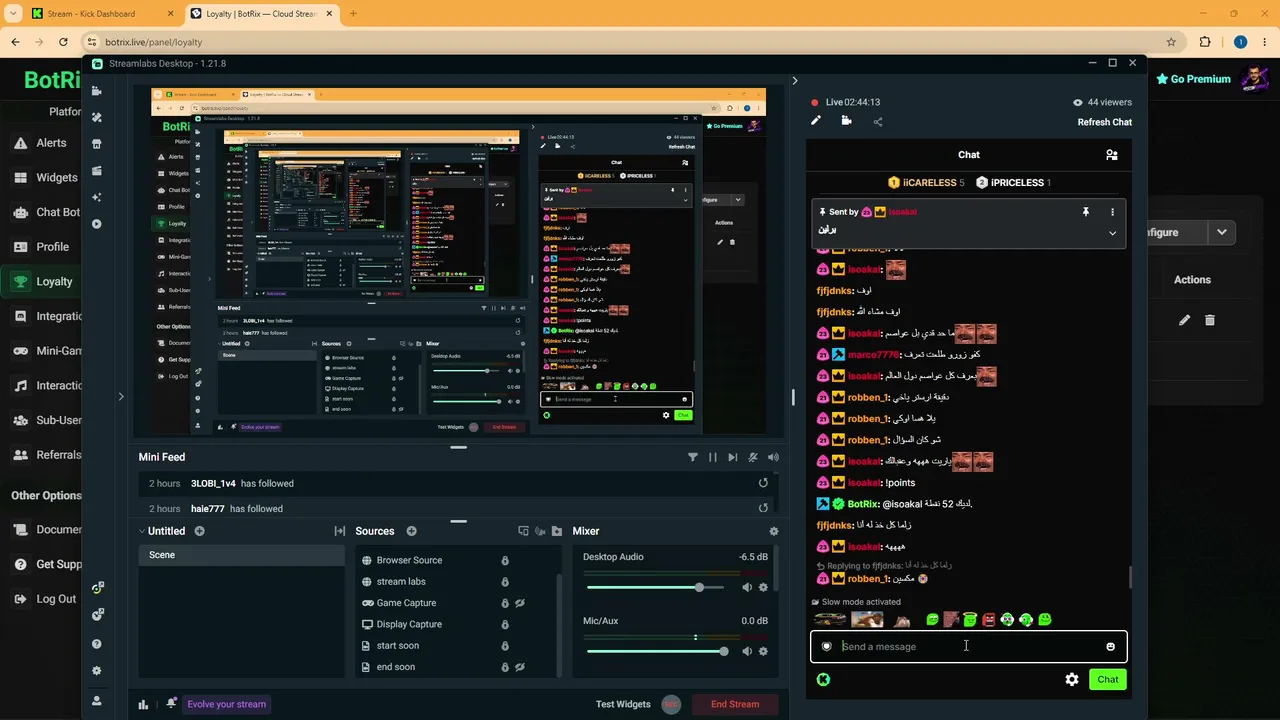Select the Game Capture source row

[x=456, y=603]
